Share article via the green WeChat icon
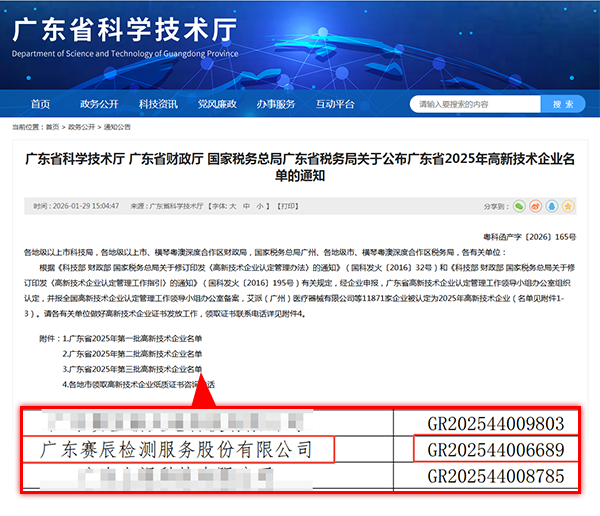The height and width of the screenshot is (516, 600). click(519, 206)
